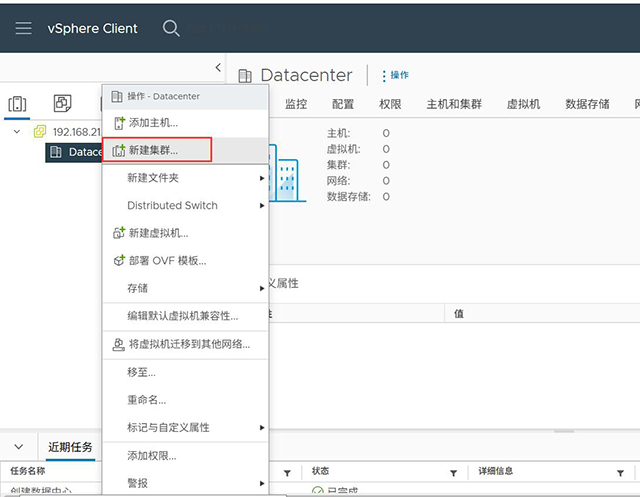Screen dimensions: 640x497
Task: Sort by 任务名称 column header
Action: point(28,471)
